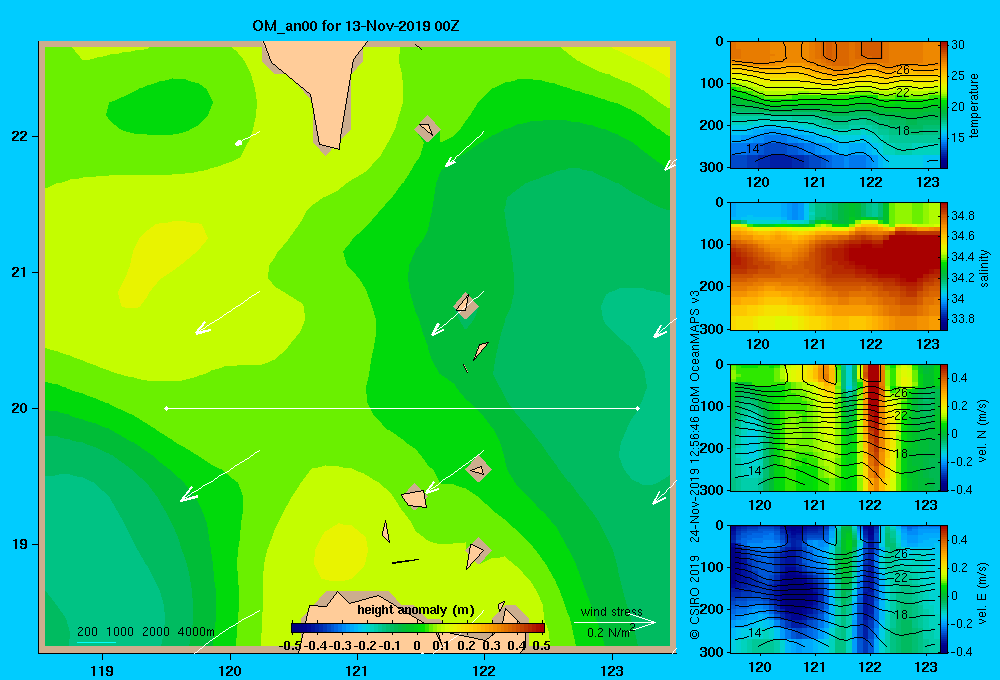Screen dimensions: 1000x680
Task: Click the 'vel. N (m/s)' axis label
Action: pyautogui.click(x=982, y=431)
